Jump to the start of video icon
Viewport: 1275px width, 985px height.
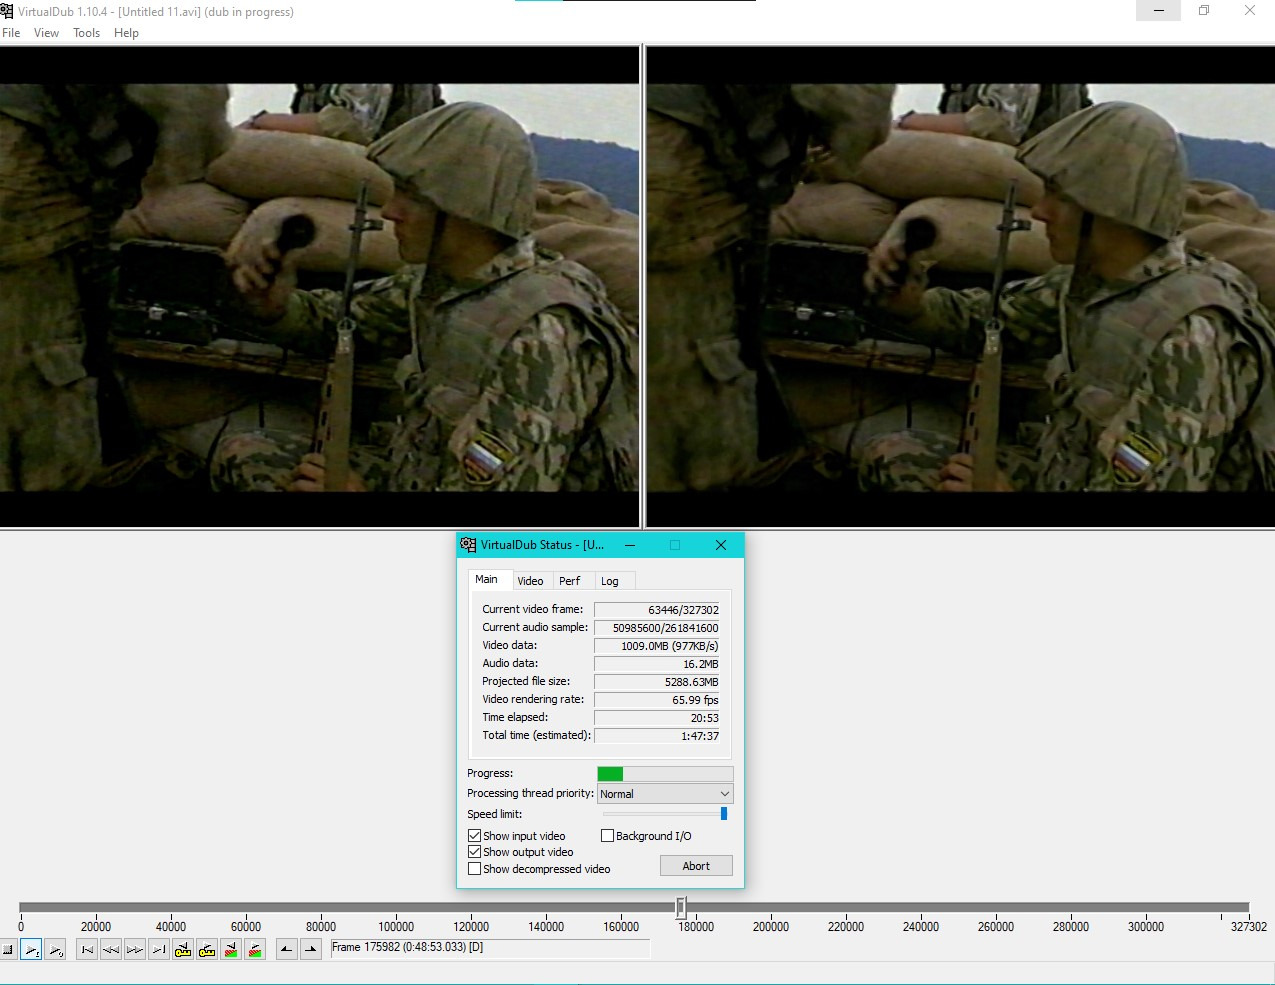tap(87, 949)
